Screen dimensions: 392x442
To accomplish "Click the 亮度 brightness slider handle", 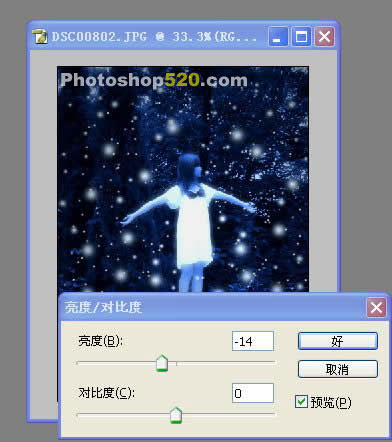I will click(x=162, y=363).
